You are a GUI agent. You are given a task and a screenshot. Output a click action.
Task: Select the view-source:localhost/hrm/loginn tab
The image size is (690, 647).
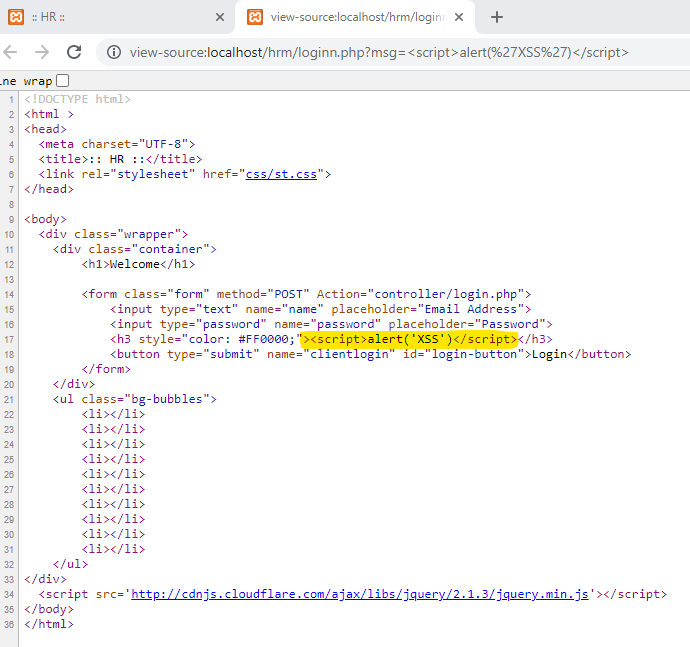pyautogui.click(x=356, y=17)
